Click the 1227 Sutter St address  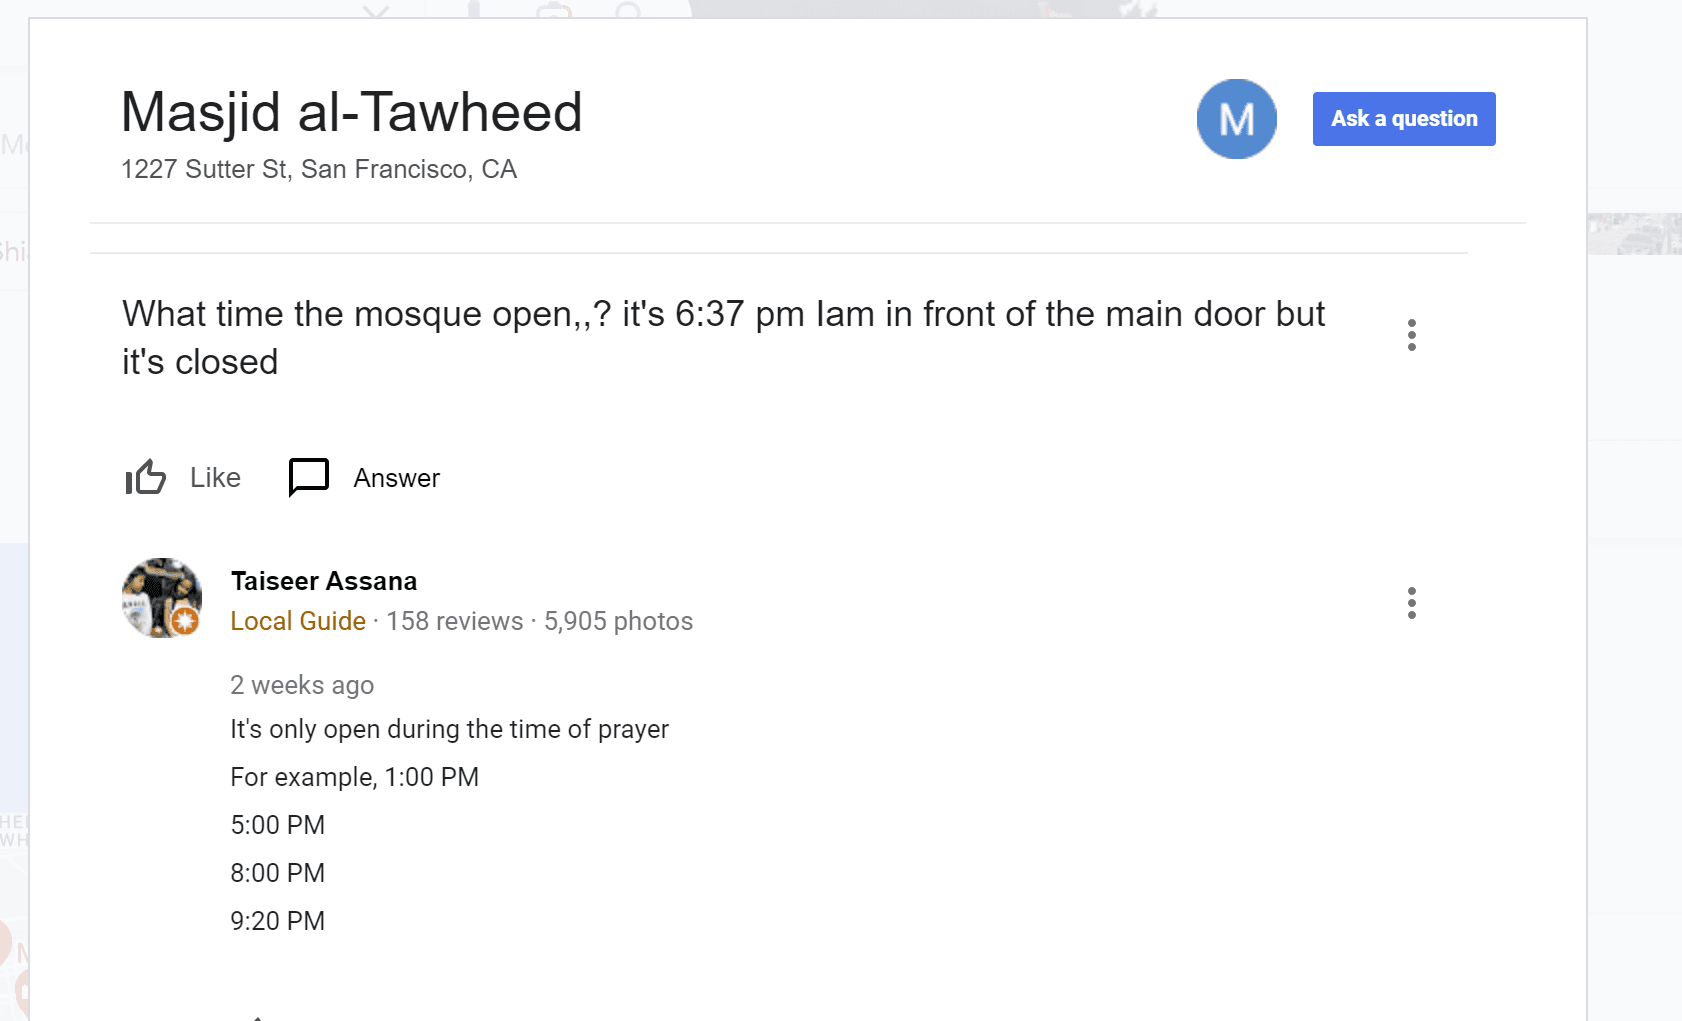319,169
